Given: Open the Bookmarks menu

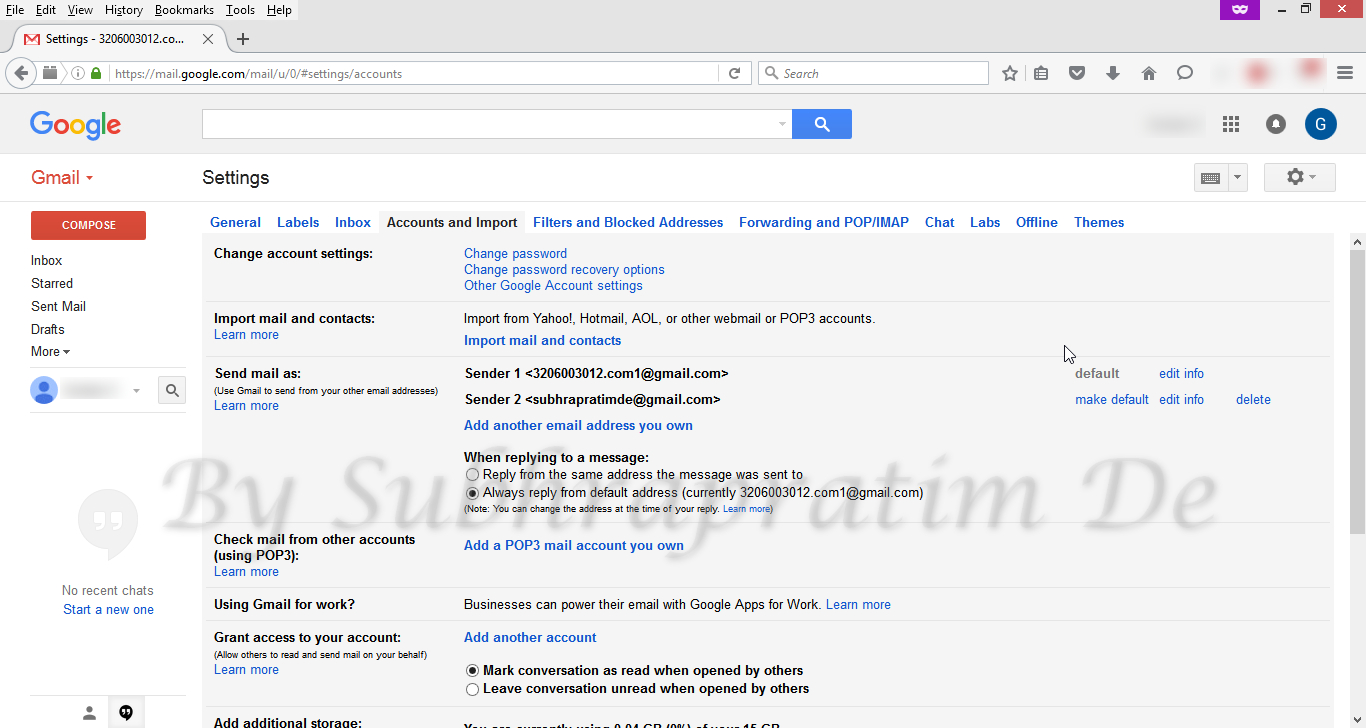Looking at the screenshot, I should tap(184, 9).
